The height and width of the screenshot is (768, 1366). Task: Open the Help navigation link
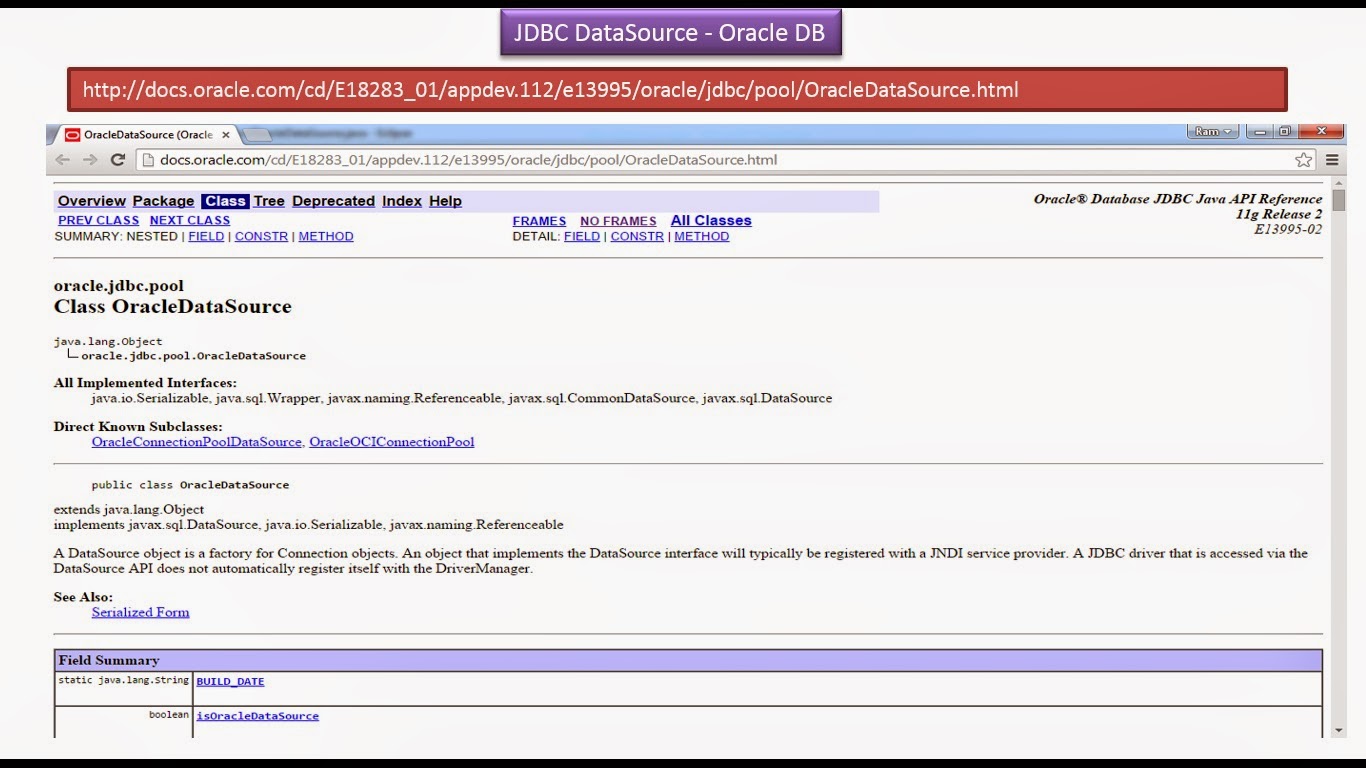pos(445,201)
